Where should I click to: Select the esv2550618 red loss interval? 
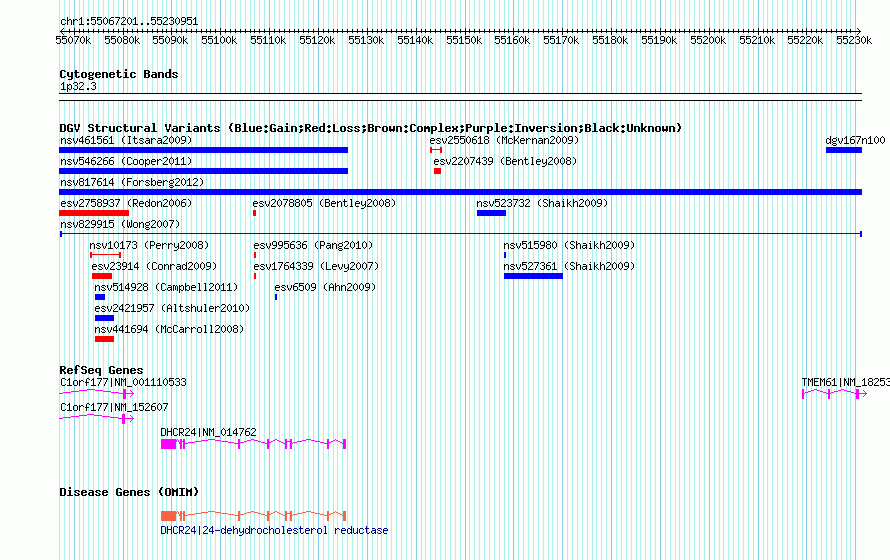(x=436, y=150)
